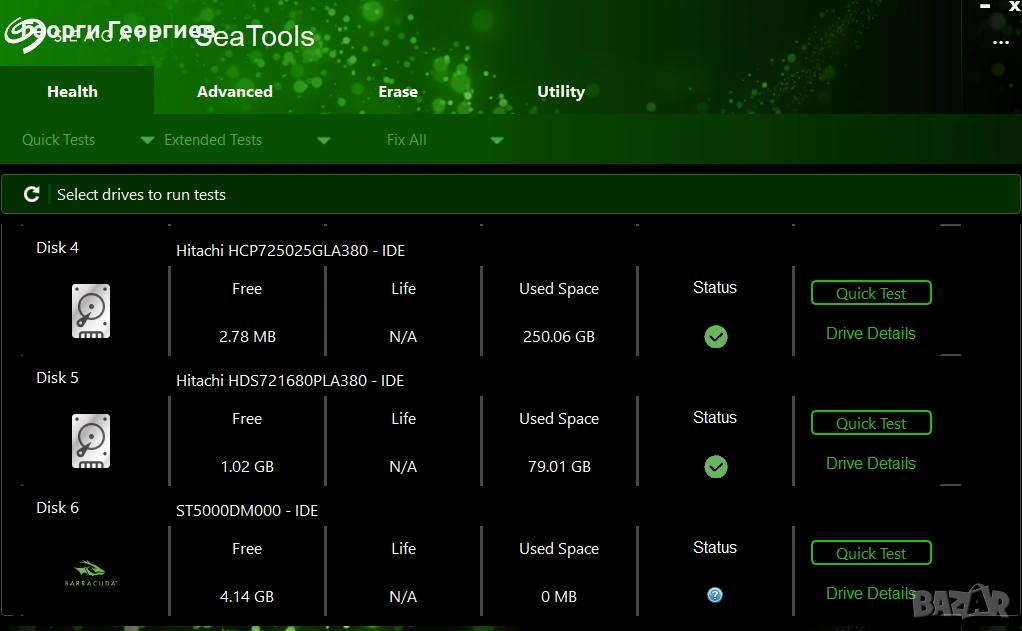Click Disk 6 blue question status icon
Image resolution: width=1022 pixels, height=631 pixels.
tap(715, 595)
